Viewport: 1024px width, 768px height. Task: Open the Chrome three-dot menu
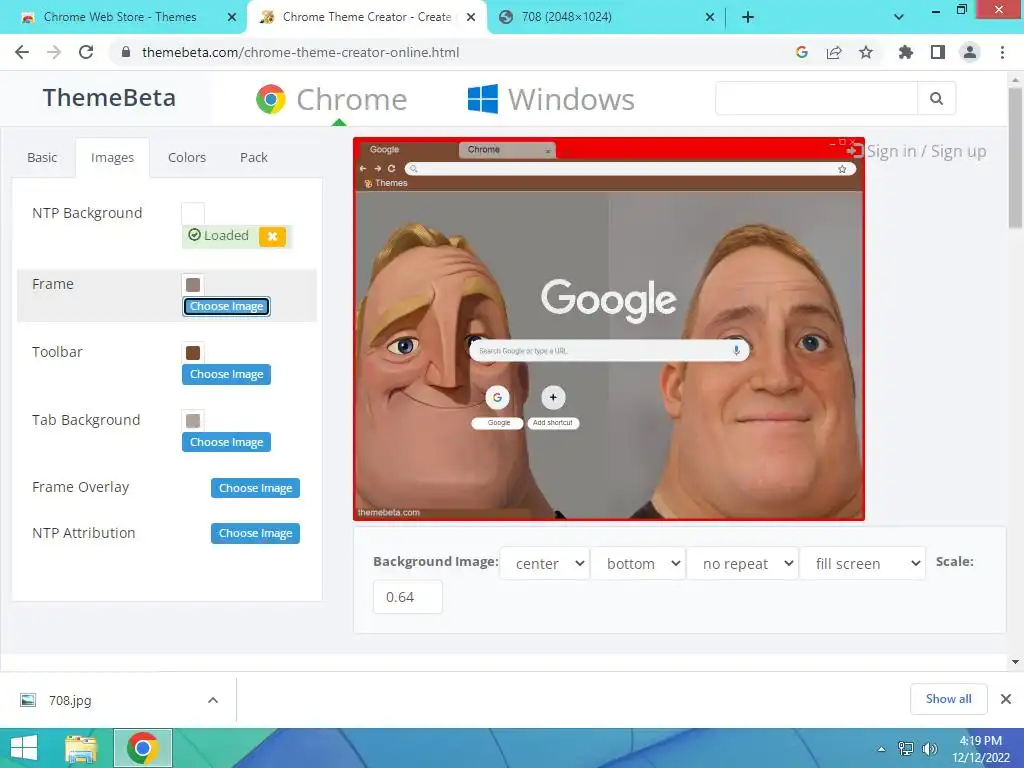1002,52
